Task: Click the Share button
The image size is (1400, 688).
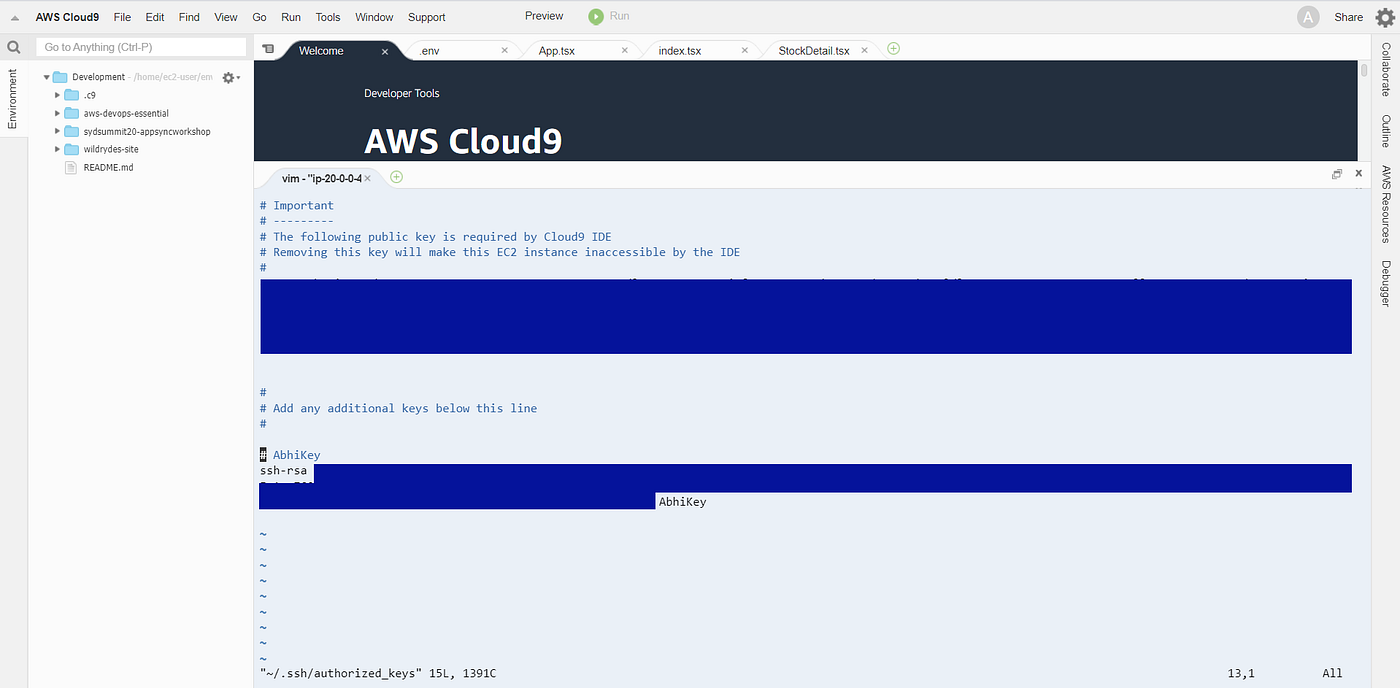Action: tap(1348, 16)
